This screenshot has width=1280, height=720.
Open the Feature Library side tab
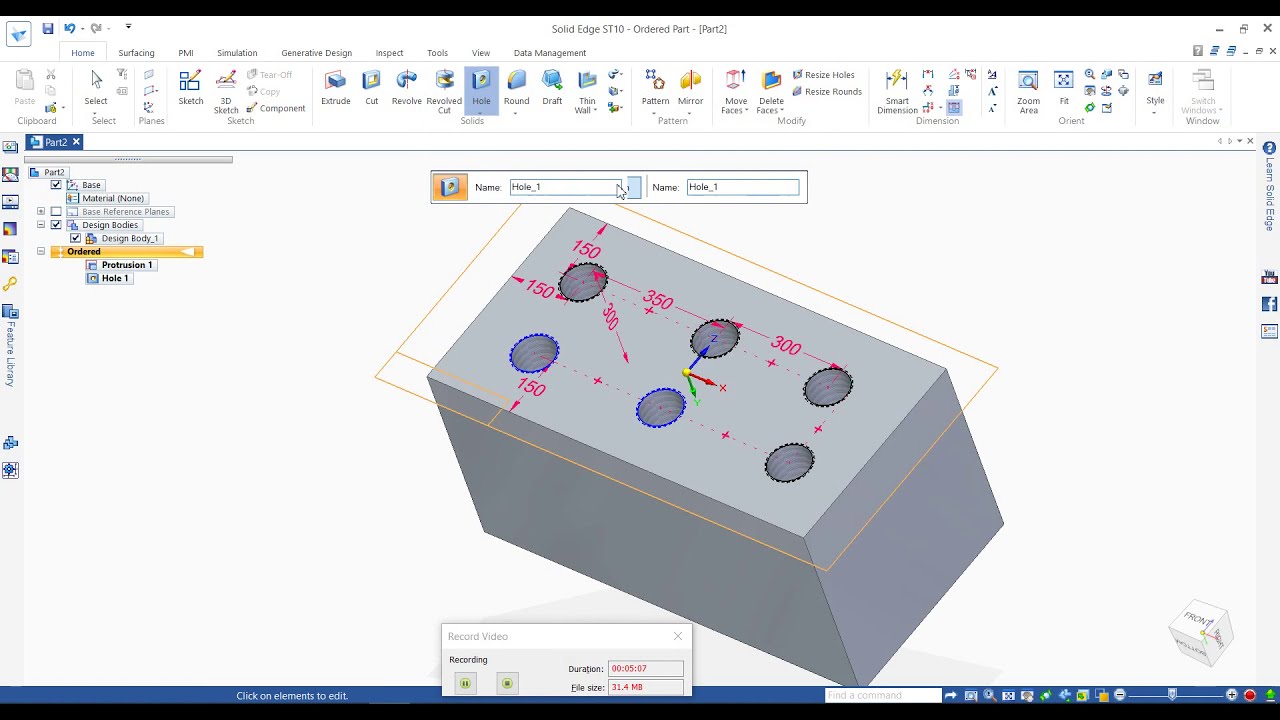coord(10,345)
